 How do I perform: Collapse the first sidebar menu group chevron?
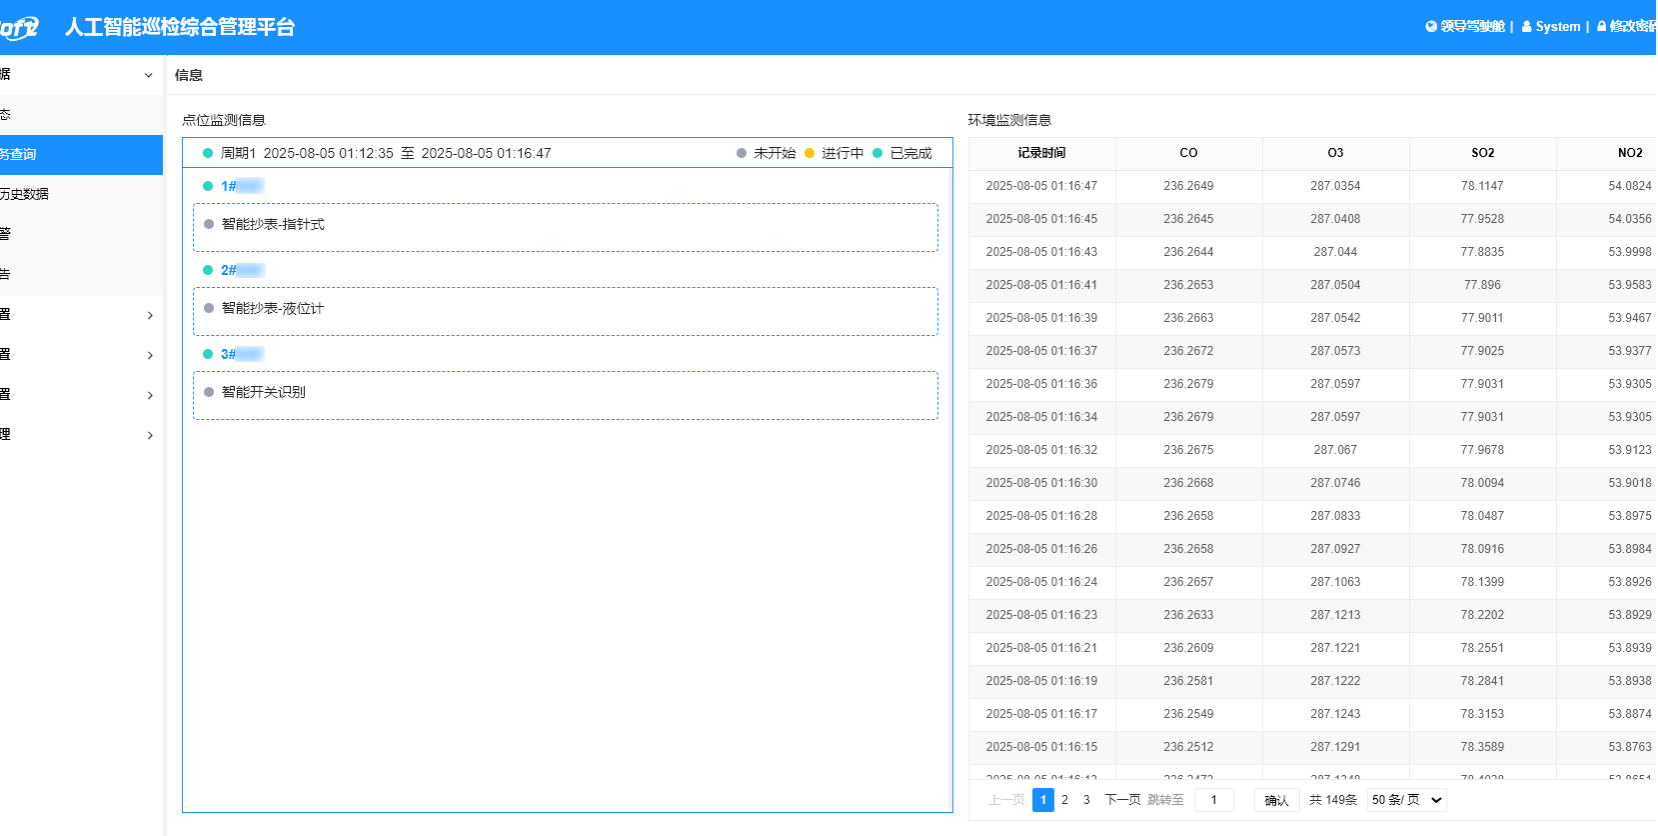pyautogui.click(x=148, y=75)
